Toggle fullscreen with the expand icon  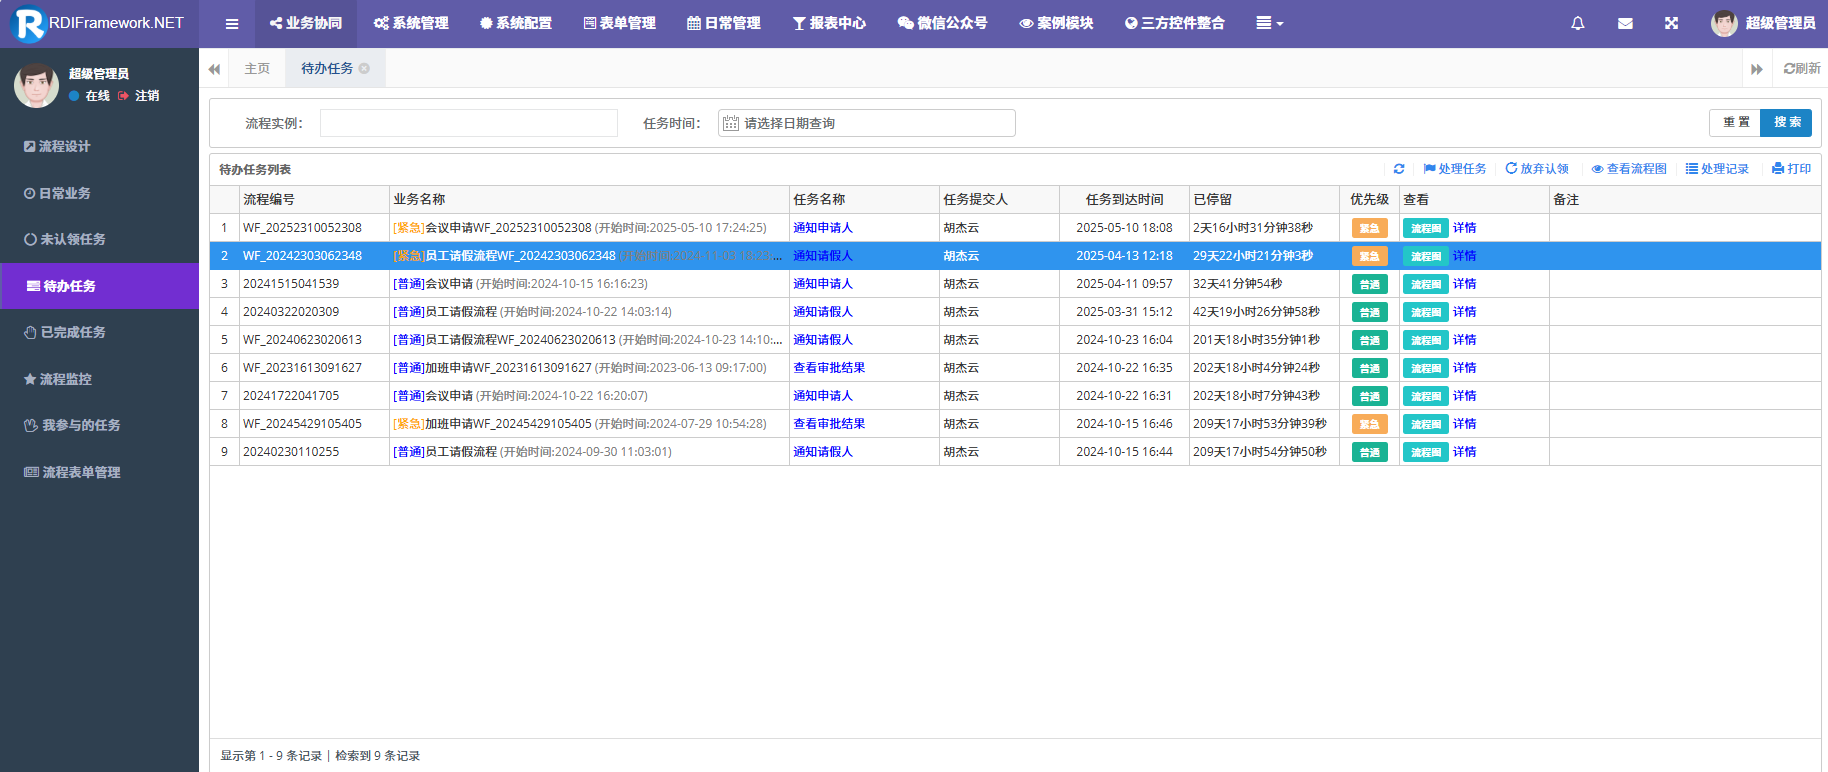click(1671, 23)
